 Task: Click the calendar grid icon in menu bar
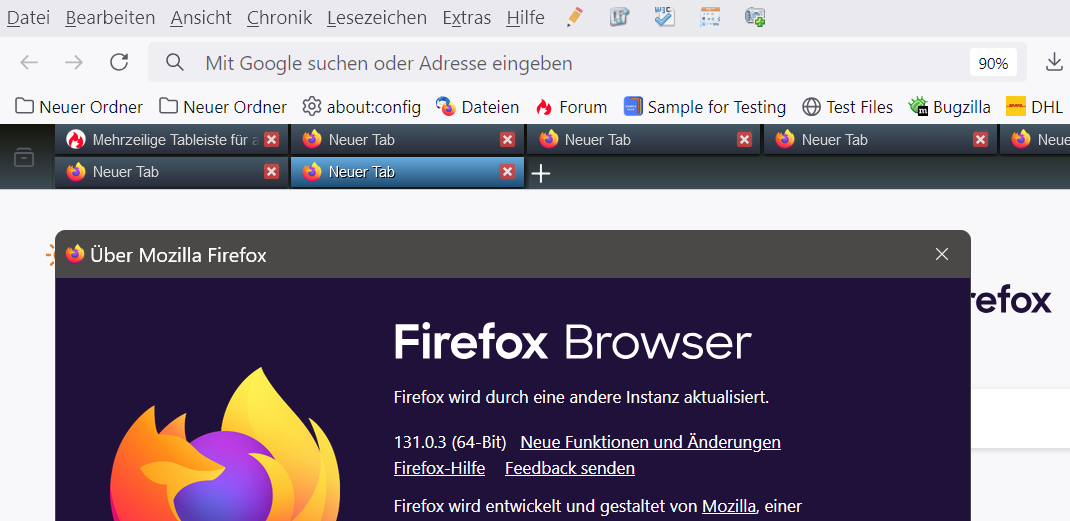coord(710,17)
